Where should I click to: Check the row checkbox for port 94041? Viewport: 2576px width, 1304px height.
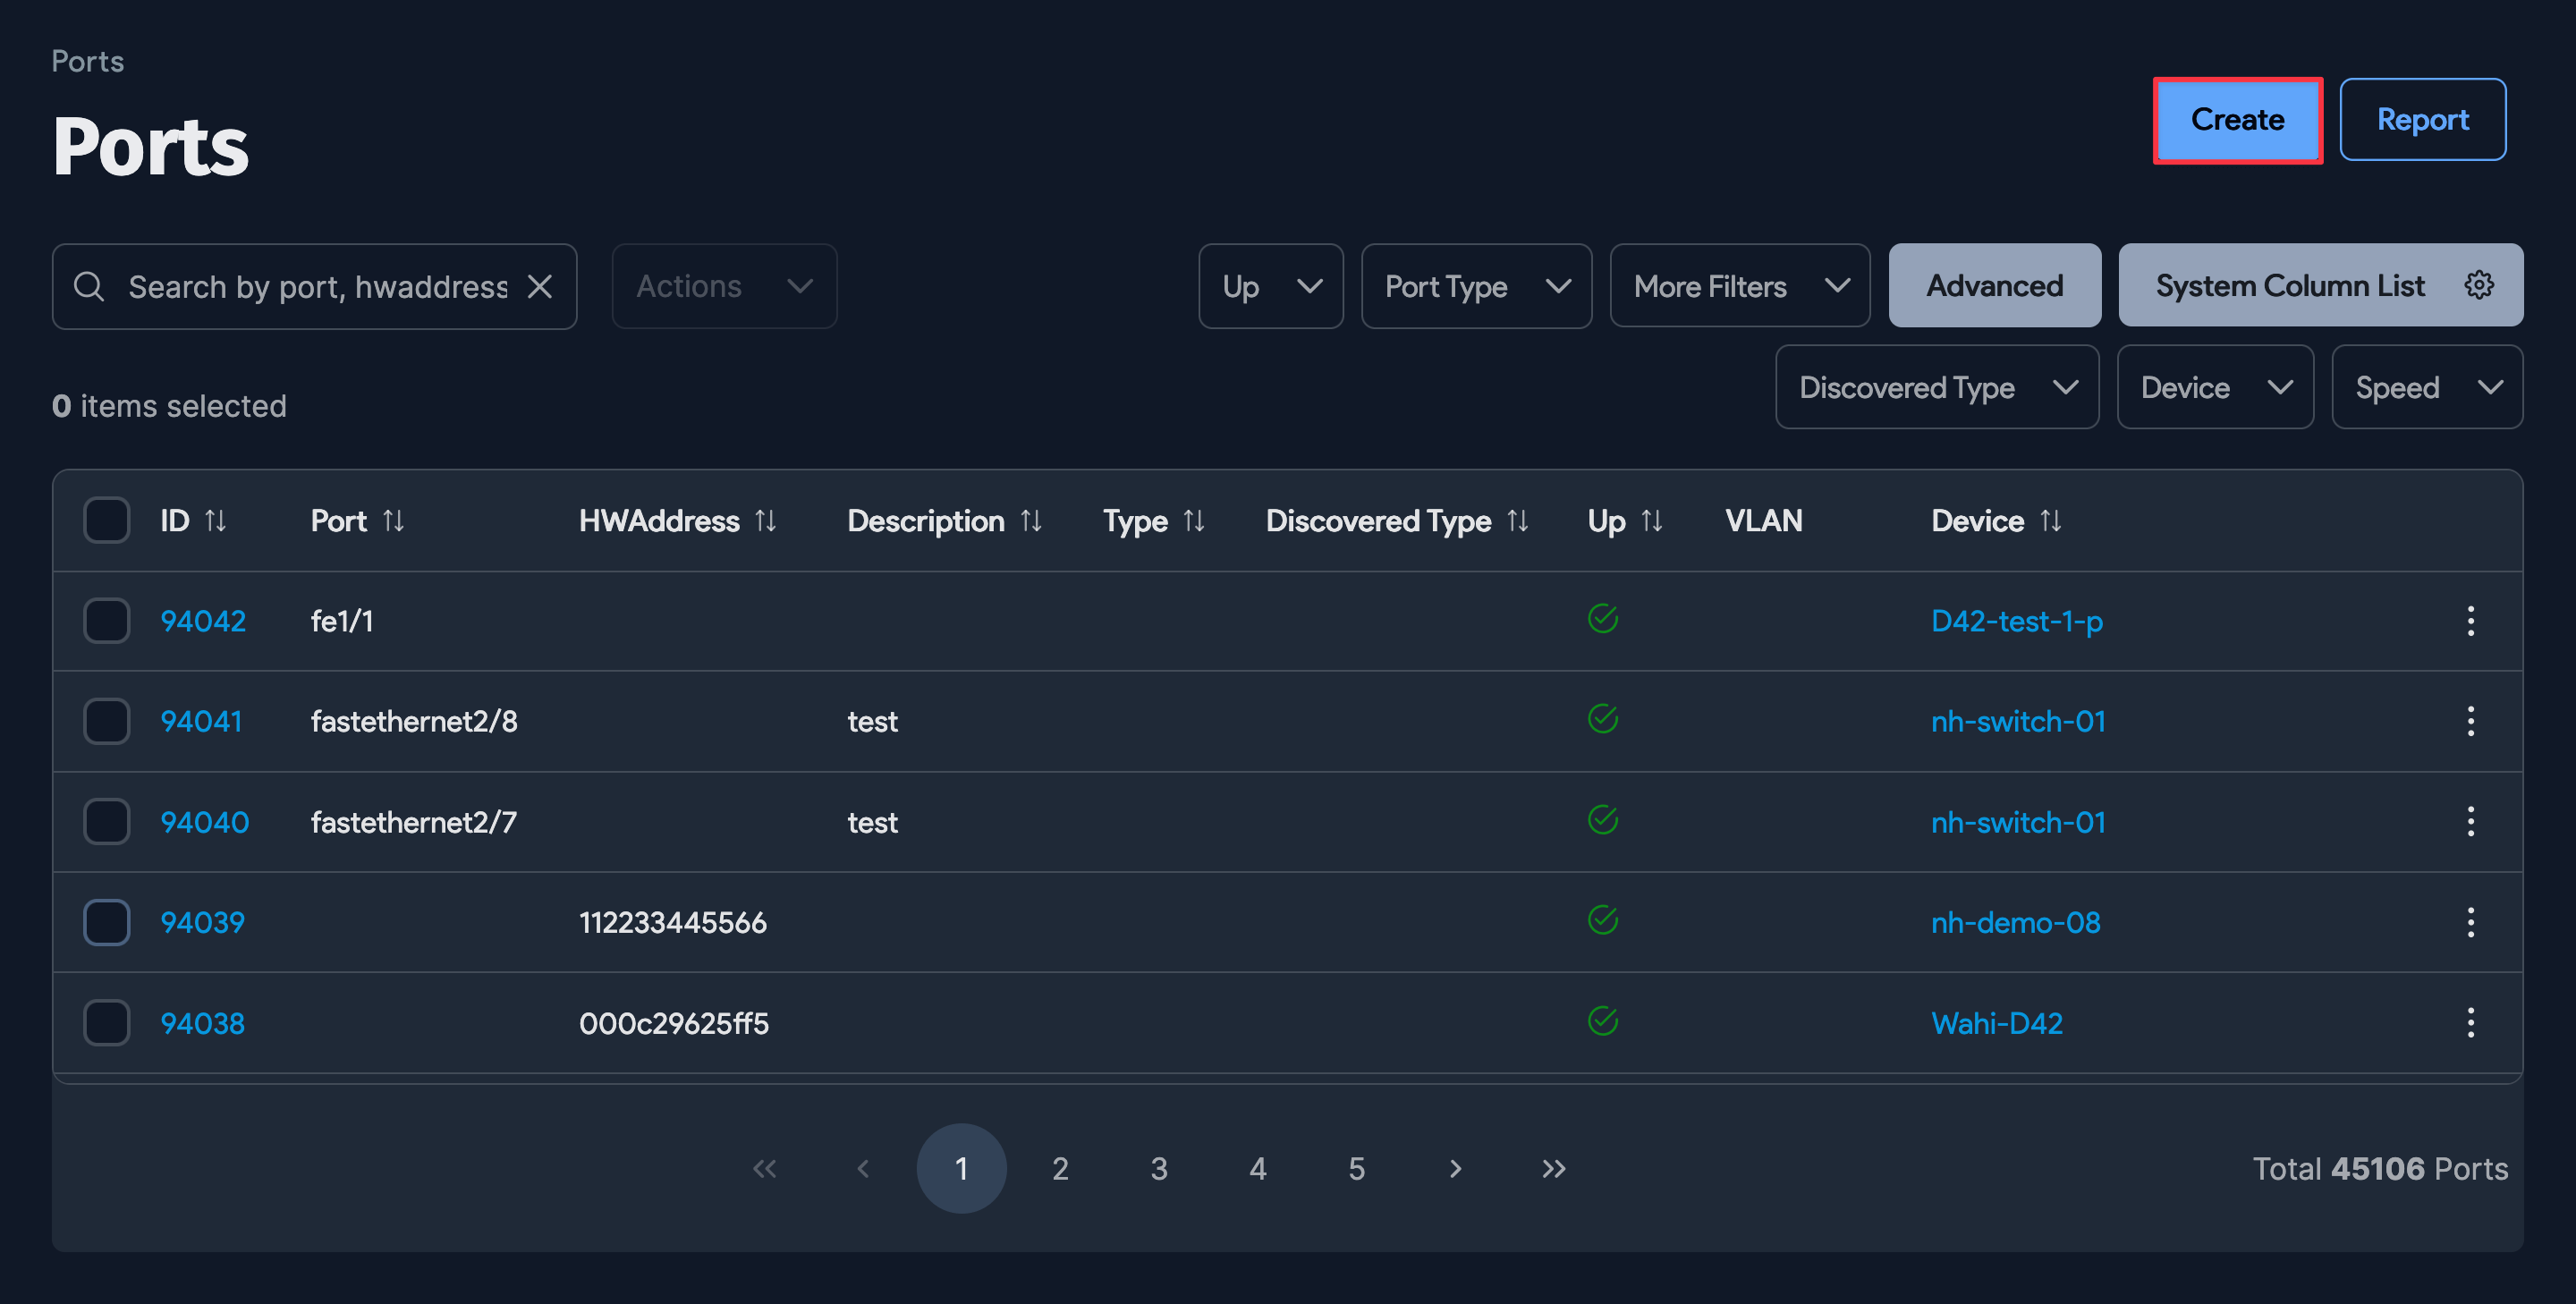coord(106,721)
